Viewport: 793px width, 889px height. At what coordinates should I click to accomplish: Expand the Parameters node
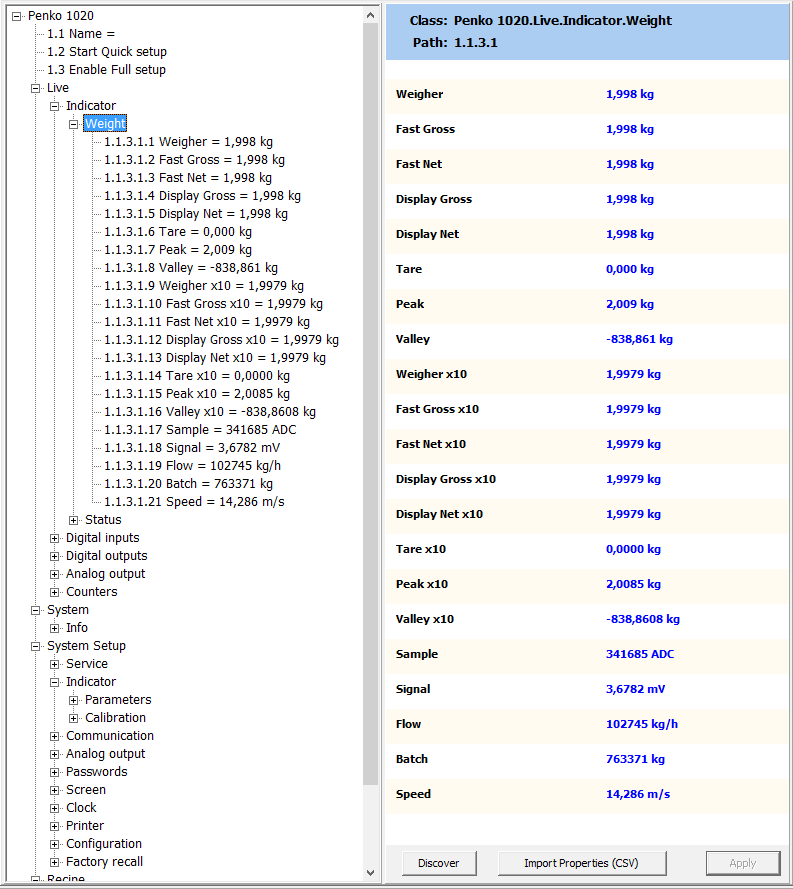[x=73, y=701]
